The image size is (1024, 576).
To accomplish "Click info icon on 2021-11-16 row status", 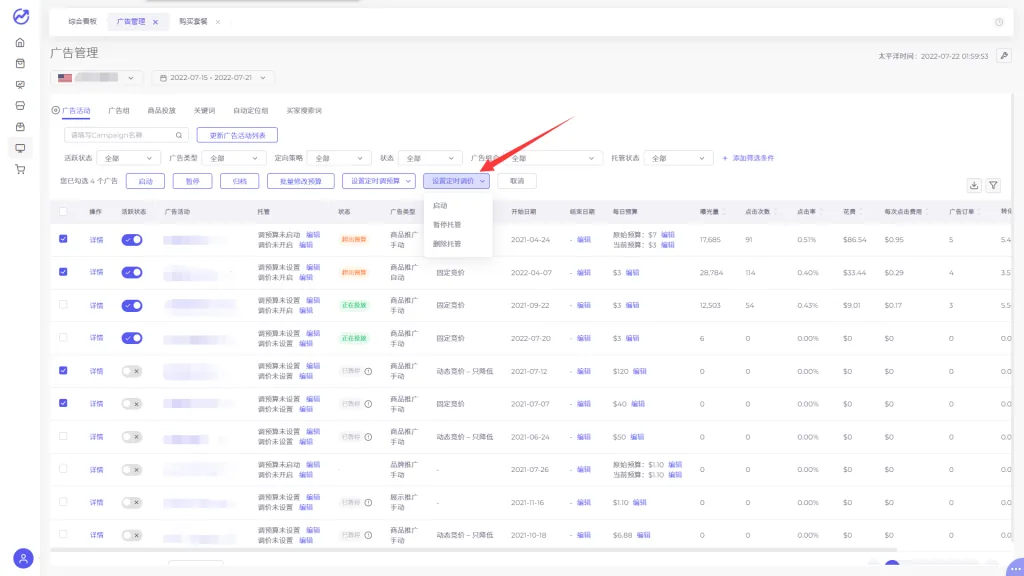I will (x=368, y=502).
